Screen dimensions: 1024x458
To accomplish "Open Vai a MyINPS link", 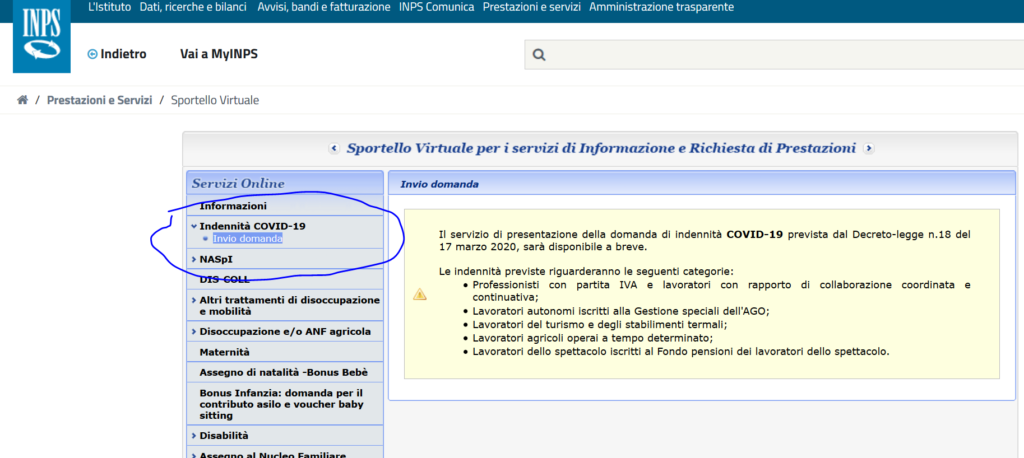I will point(218,54).
